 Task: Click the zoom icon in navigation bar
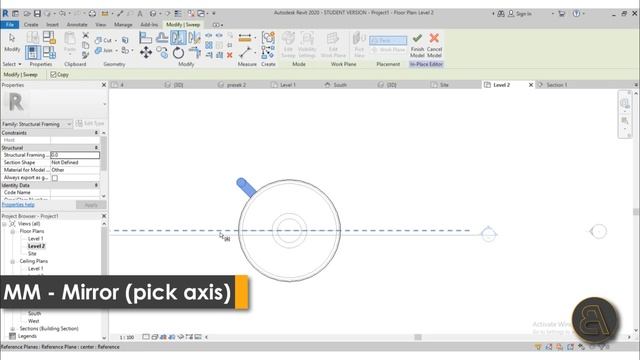(x=625, y=121)
